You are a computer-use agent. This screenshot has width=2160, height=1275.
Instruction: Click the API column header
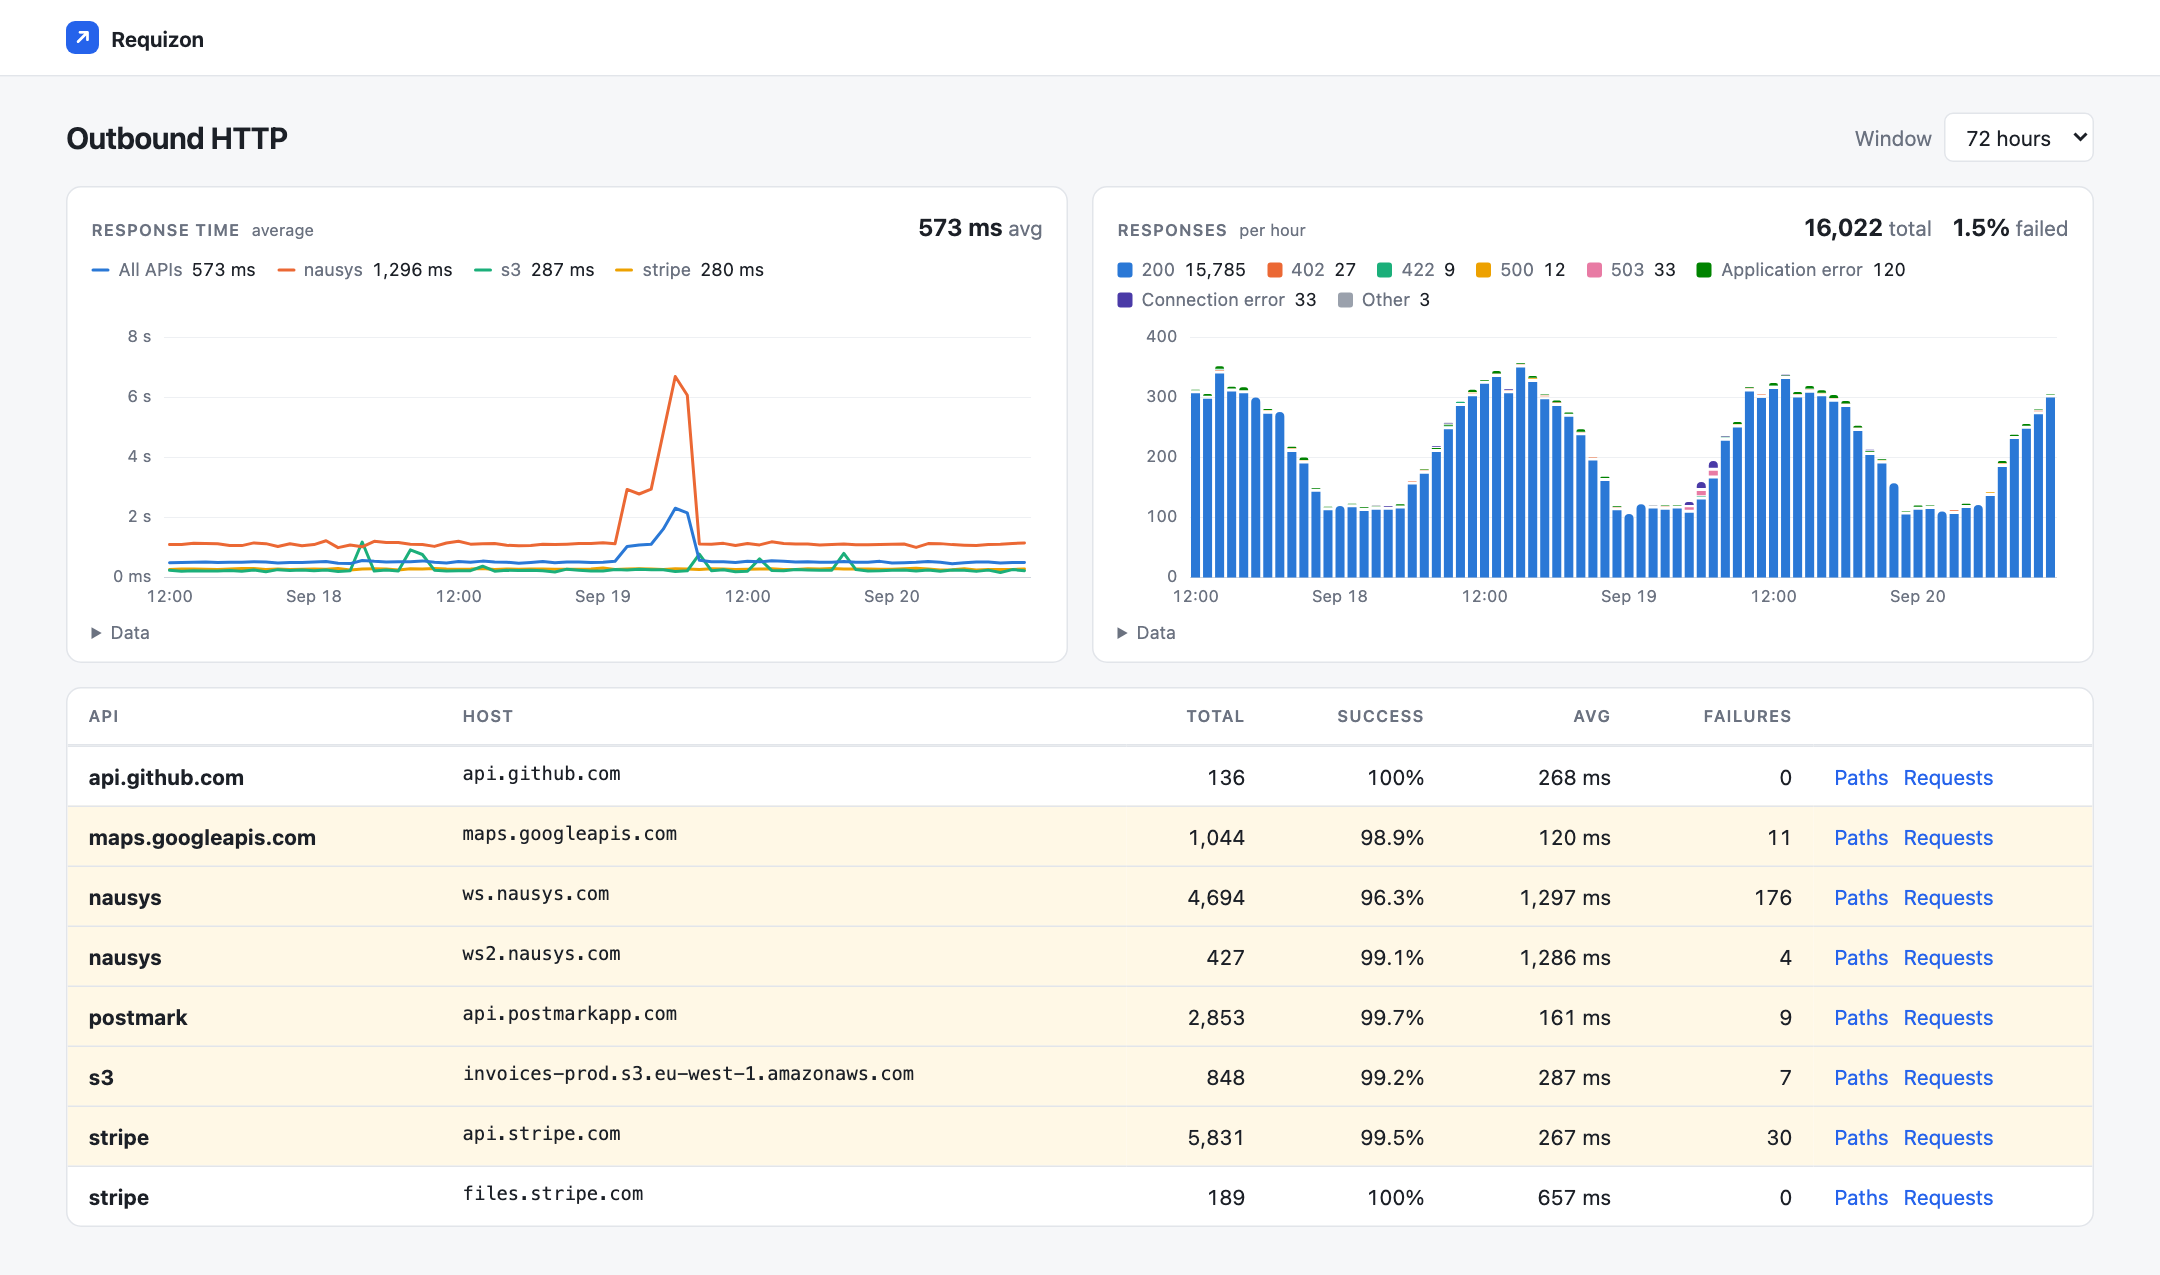tap(104, 716)
